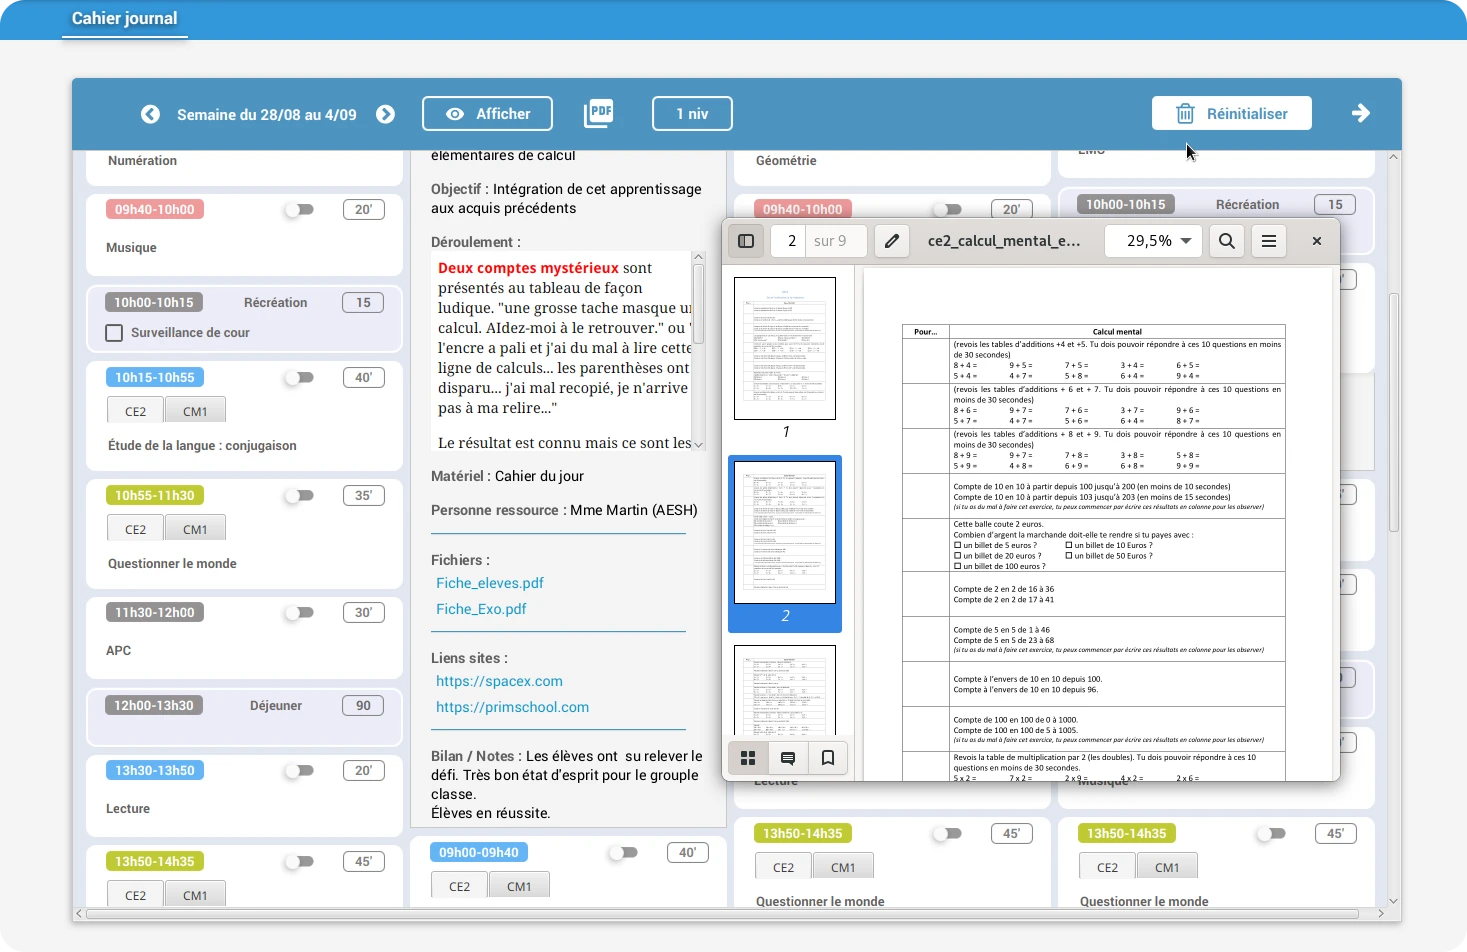Show bookmarks in PDF sidebar
The height and width of the screenshot is (952, 1467).
coord(828,758)
